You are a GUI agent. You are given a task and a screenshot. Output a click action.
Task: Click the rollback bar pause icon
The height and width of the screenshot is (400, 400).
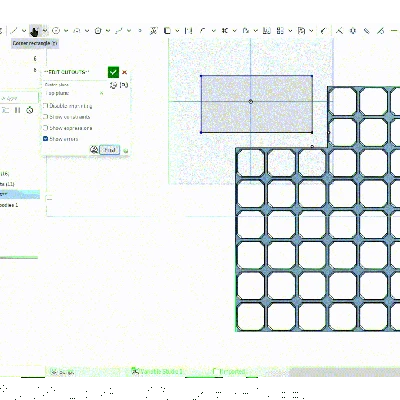click(18, 110)
